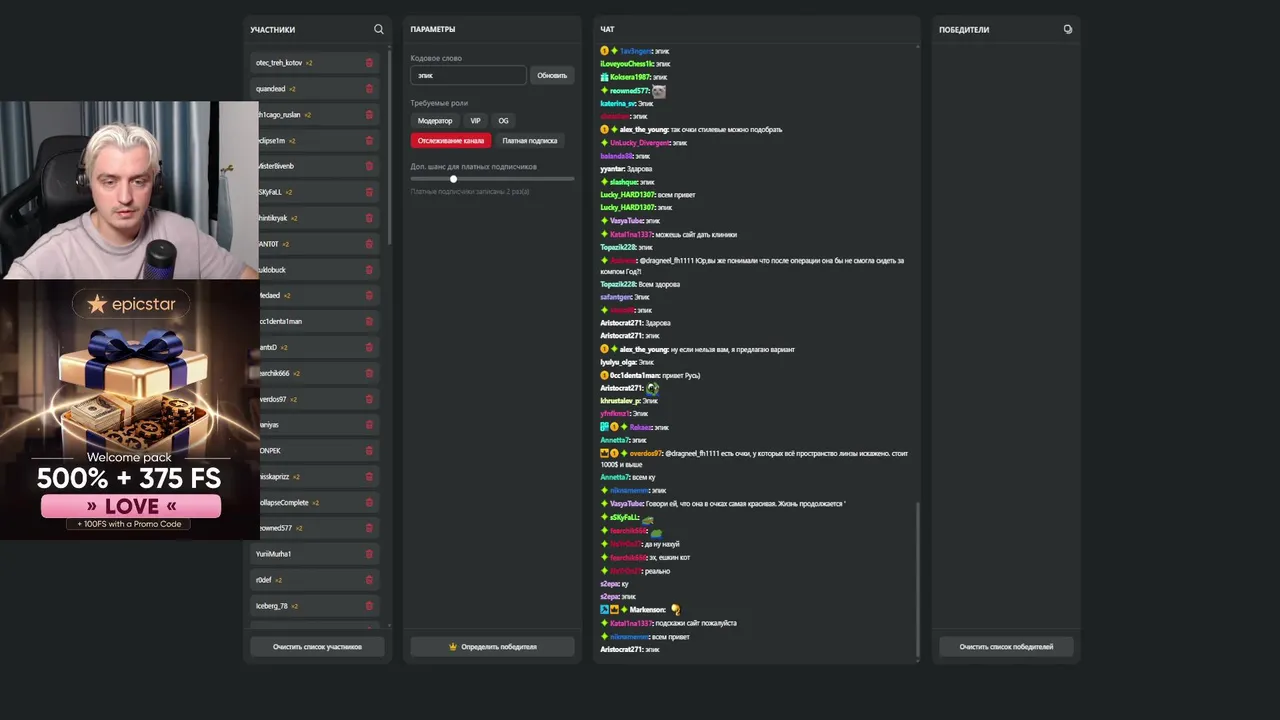1280x720 pixels.
Task: Click the Обновить button
Action: pyautogui.click(x=552, y=75)
